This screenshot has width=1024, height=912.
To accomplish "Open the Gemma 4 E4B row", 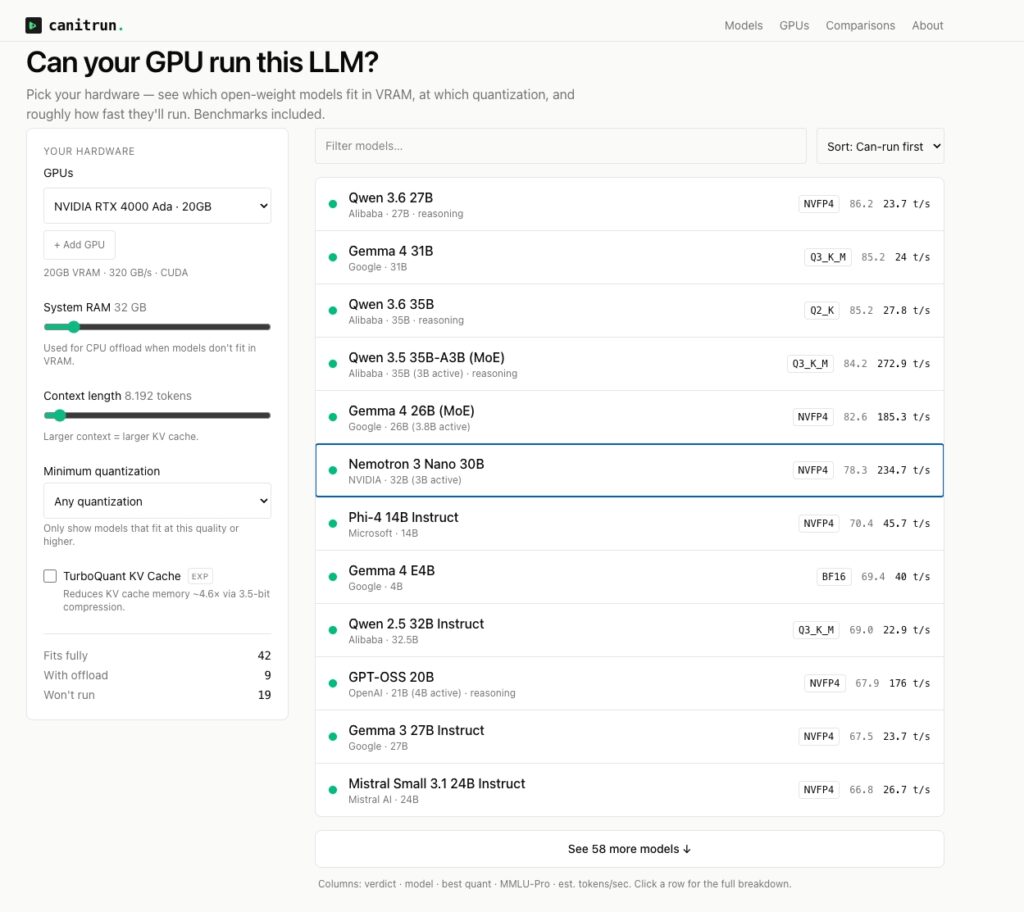I will coord(630,577).
